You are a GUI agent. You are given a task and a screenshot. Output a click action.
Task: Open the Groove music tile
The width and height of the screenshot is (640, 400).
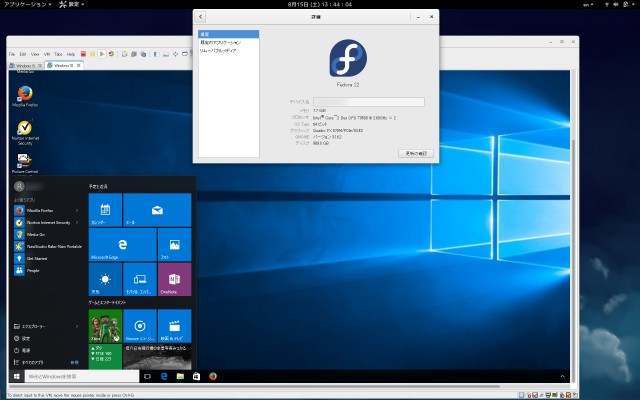click(x=140, y=326)
